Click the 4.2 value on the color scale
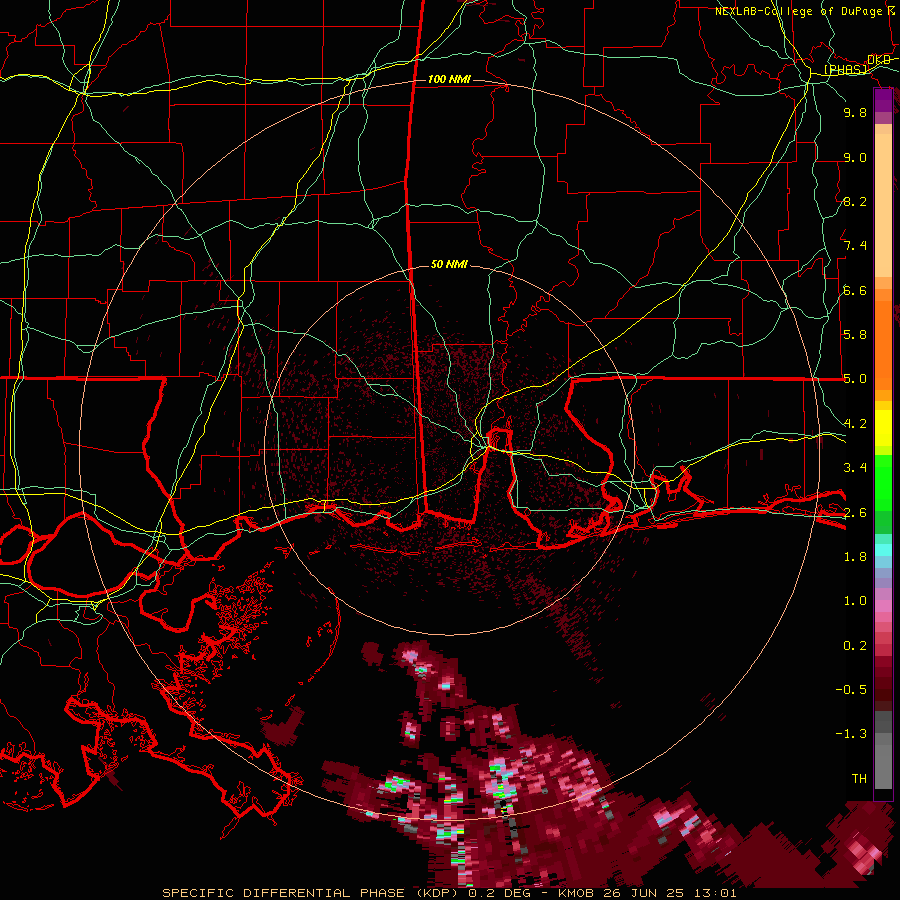The image size is (900, 900). [855, 424]
